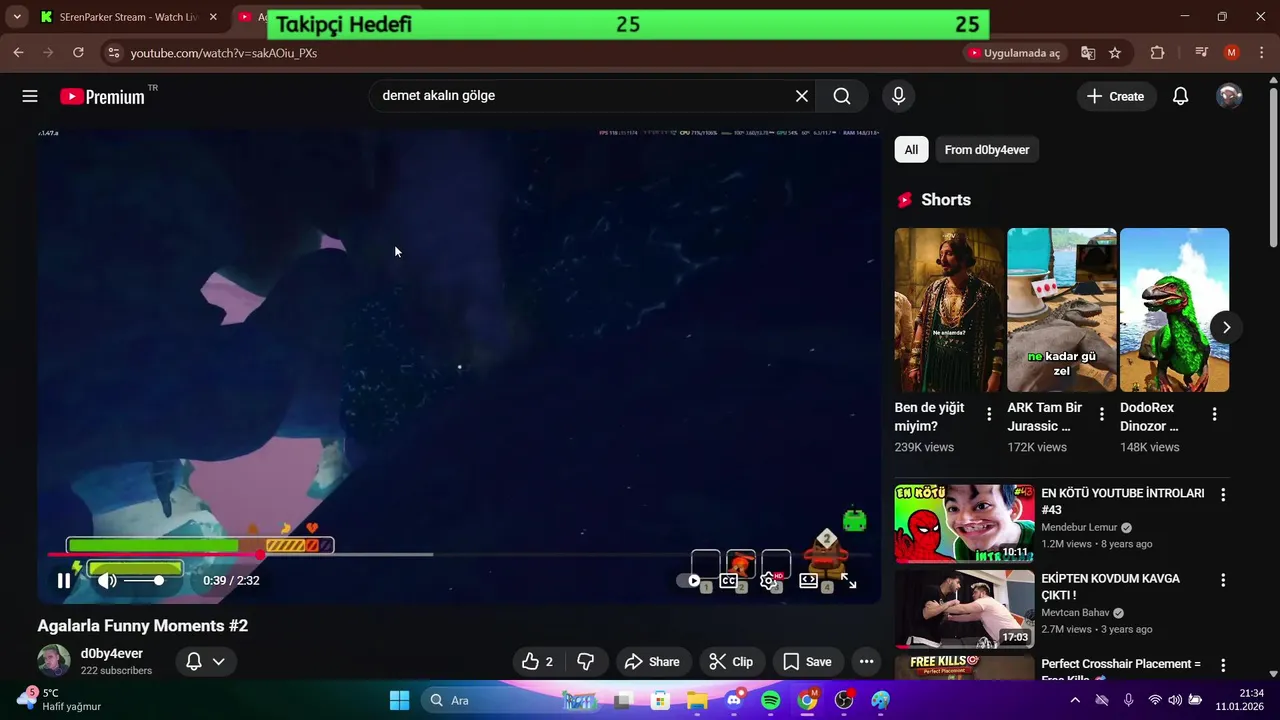This screenshot has width=1280, height=720.
Task: Open options for 'Ben de yiğit miyim?' short
Action: tap(989, 414)
